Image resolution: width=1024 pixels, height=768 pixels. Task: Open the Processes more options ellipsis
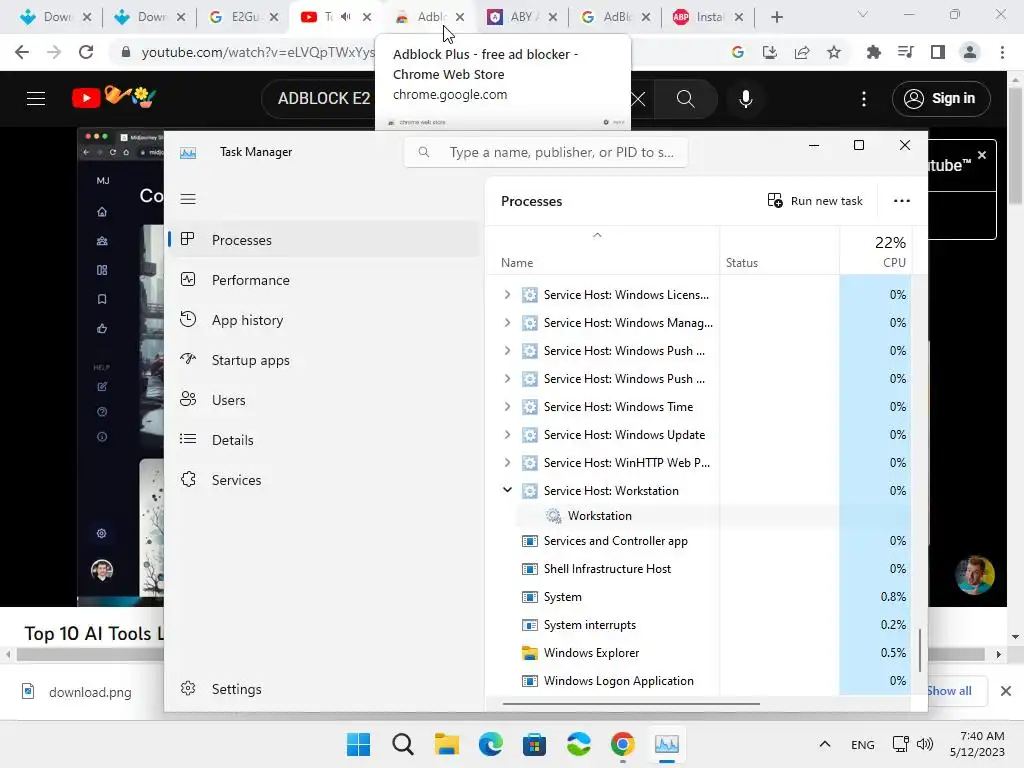pos(902,201)
